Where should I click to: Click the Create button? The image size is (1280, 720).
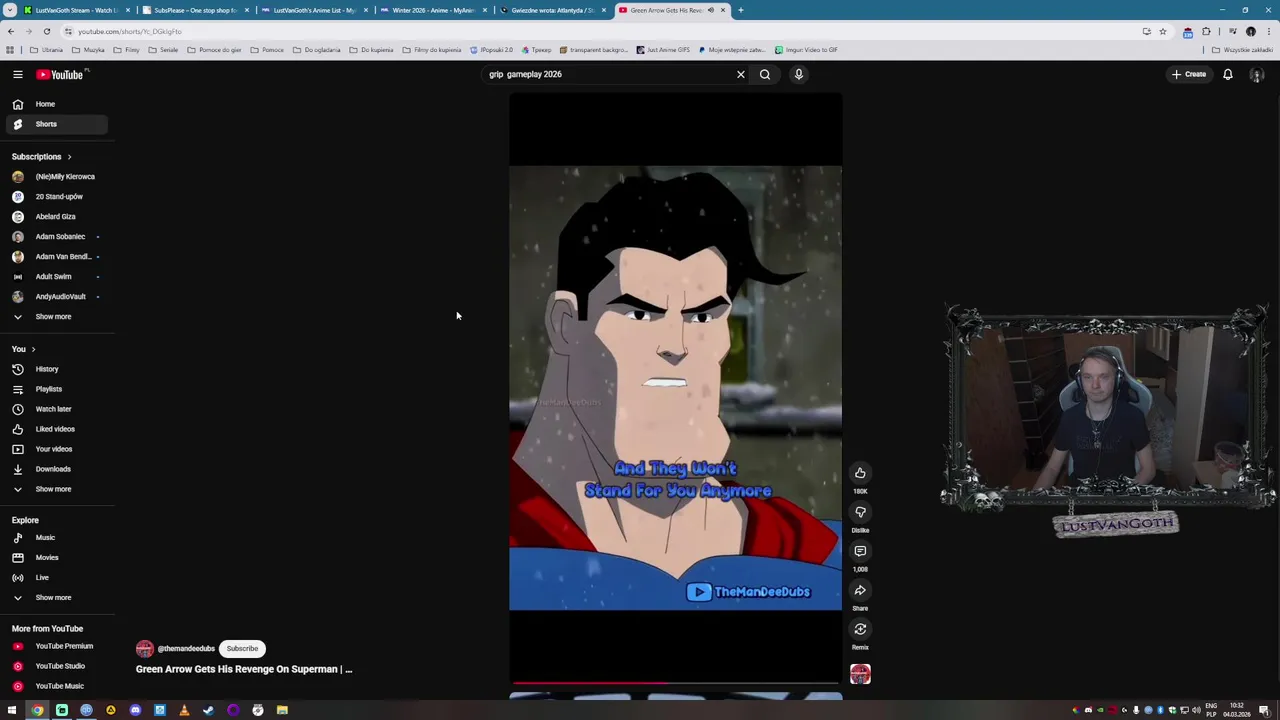[1190, 74]
